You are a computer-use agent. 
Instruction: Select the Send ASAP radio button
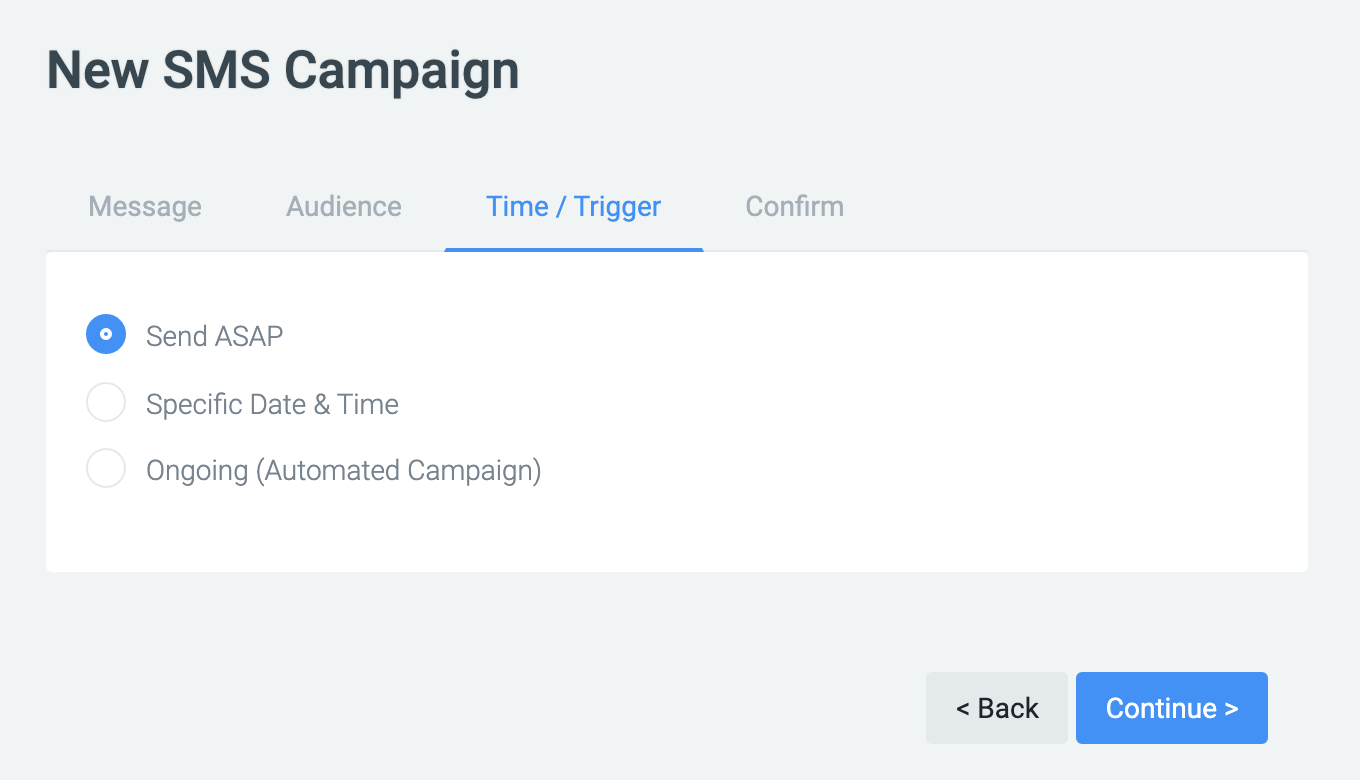(x=106, y=335)
